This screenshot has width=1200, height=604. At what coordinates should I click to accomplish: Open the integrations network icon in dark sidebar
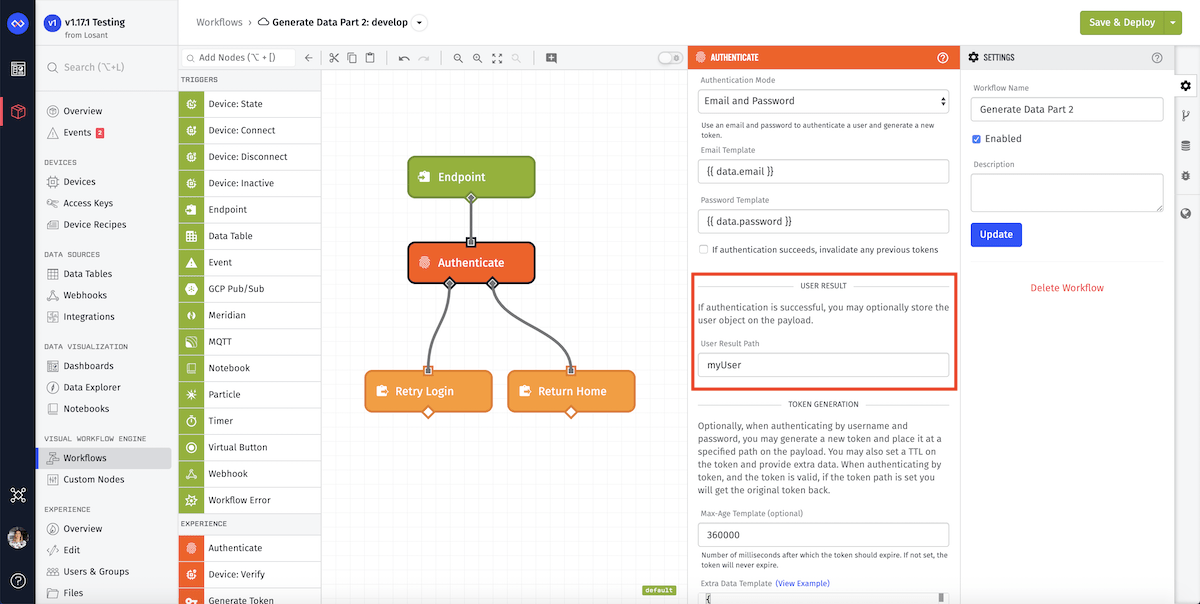[x=17, y=495]
